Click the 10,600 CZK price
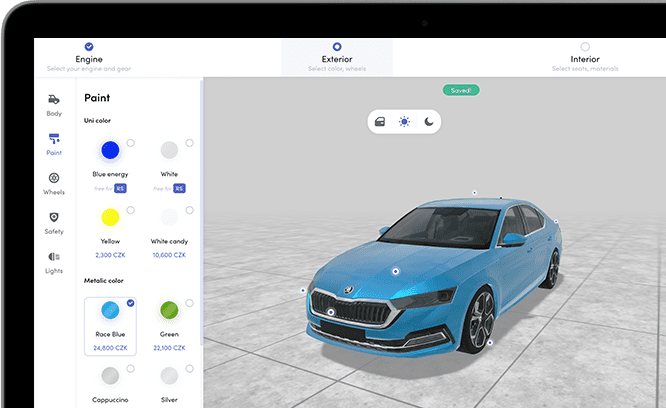Viewport: 666px width, 408px height. (x=169, y=255)
